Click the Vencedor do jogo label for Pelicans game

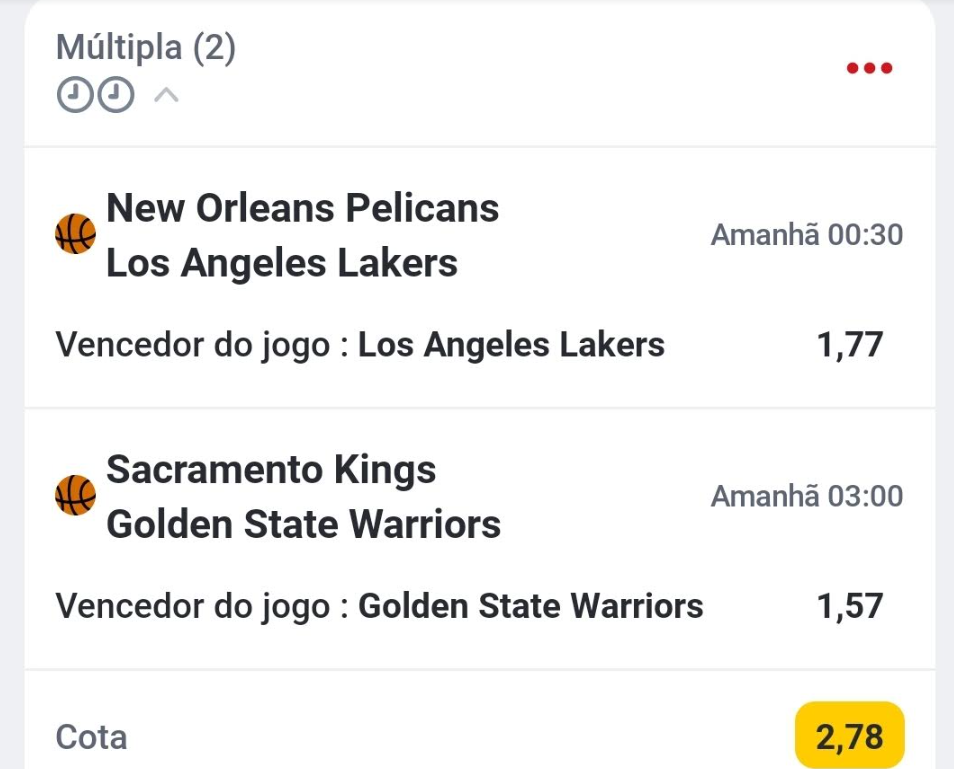[x=193, y=345]
